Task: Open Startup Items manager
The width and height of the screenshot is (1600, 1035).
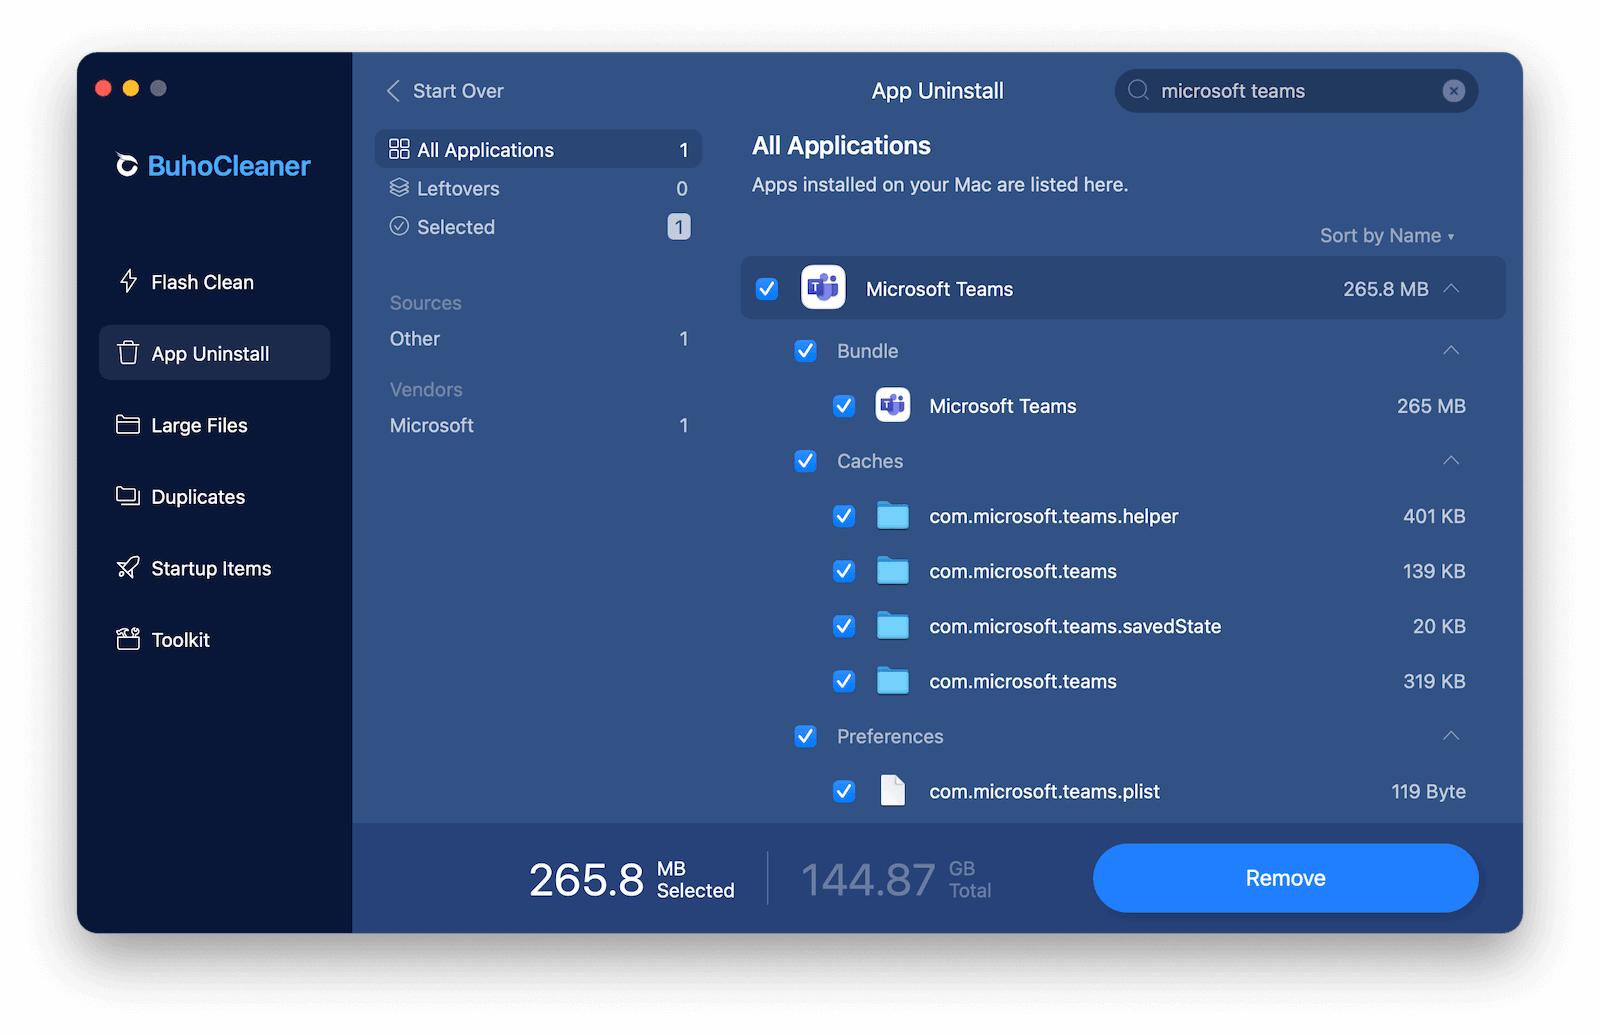Action: [210, 567]
